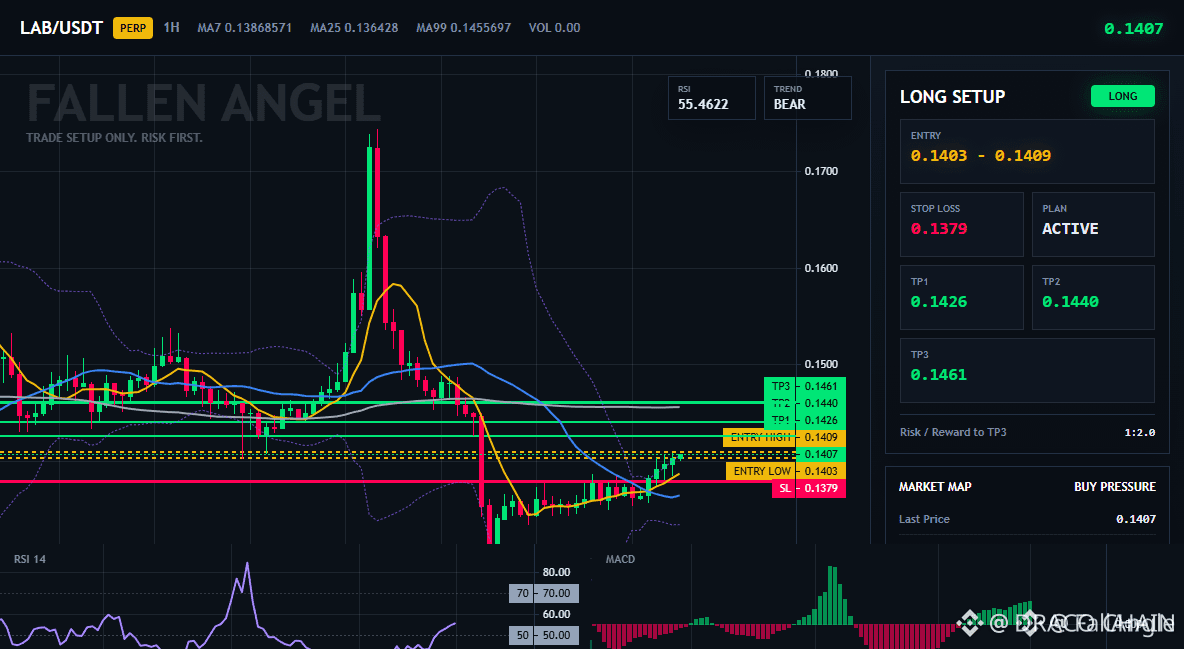Click the green 0.1407 current price axis tag
The image size is (1184, 649).
click(822, 454)
